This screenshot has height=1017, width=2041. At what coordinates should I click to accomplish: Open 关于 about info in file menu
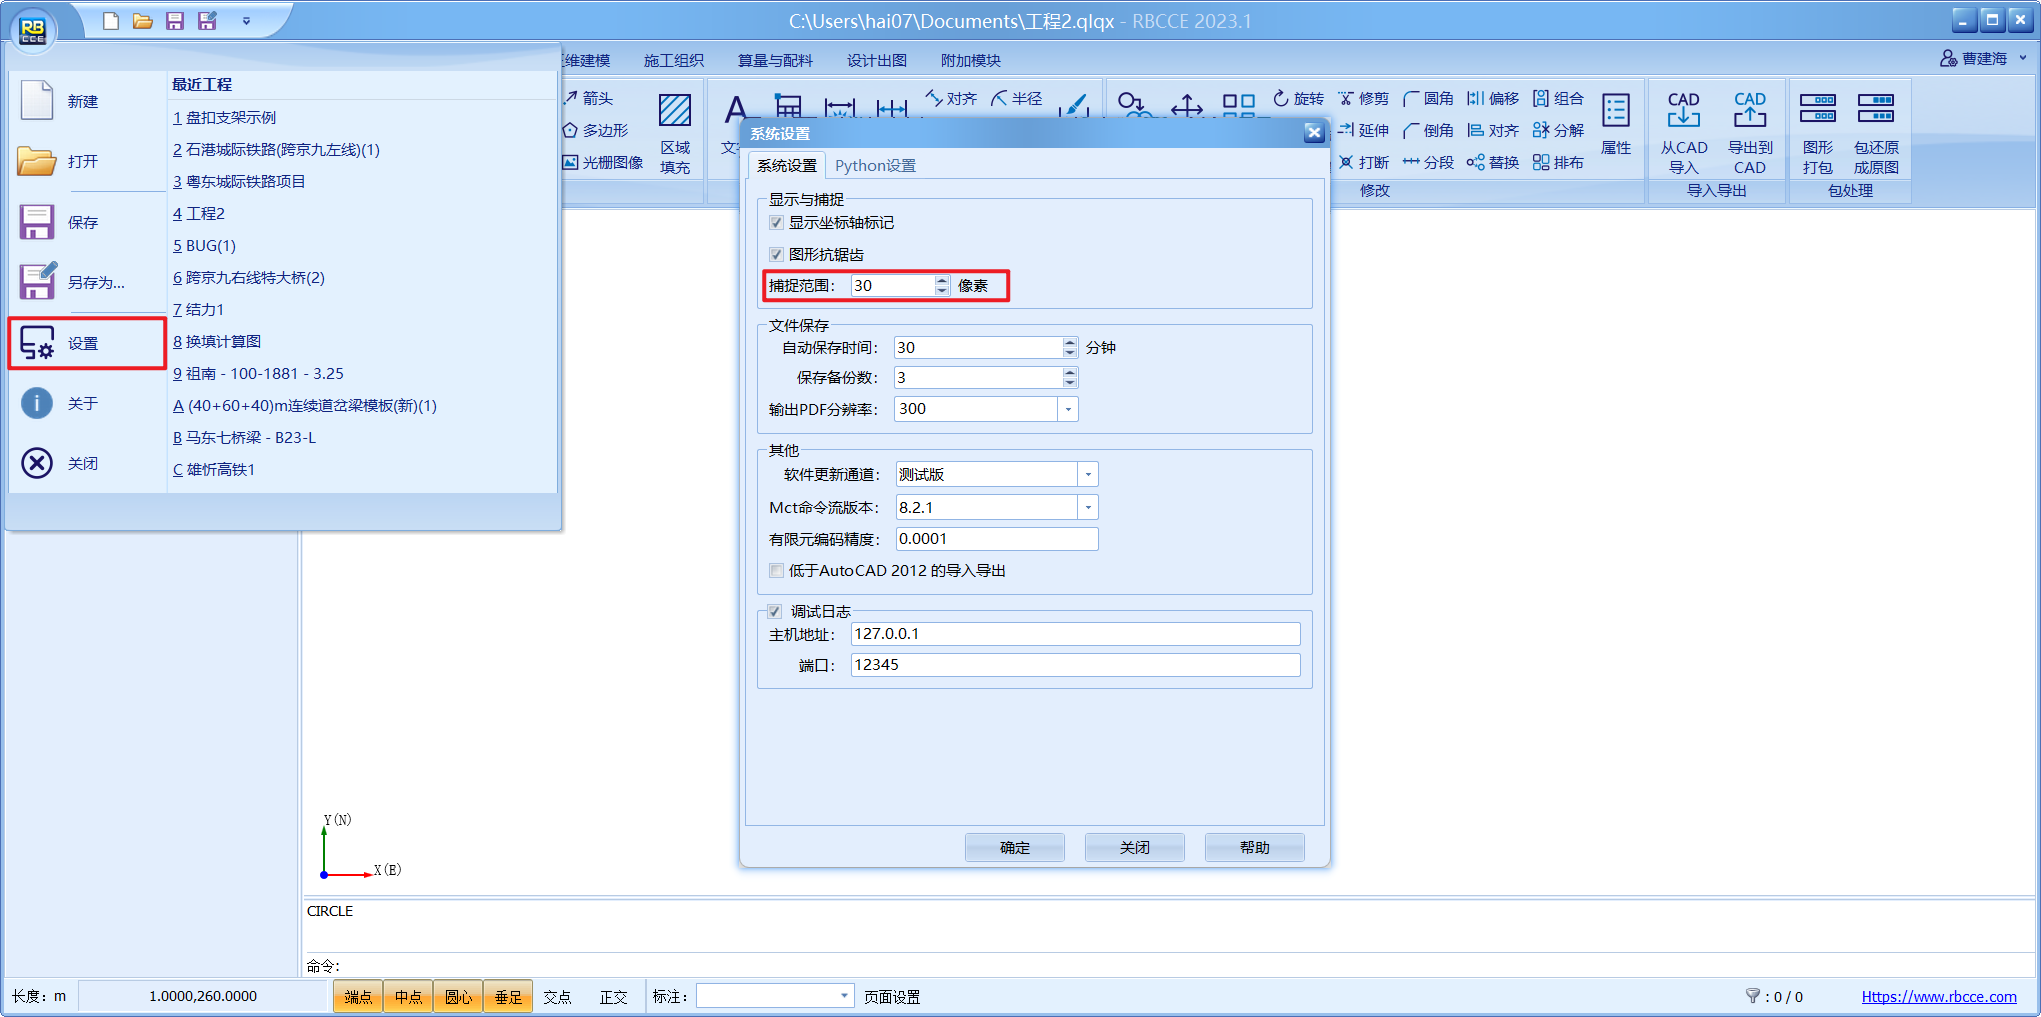38,403
